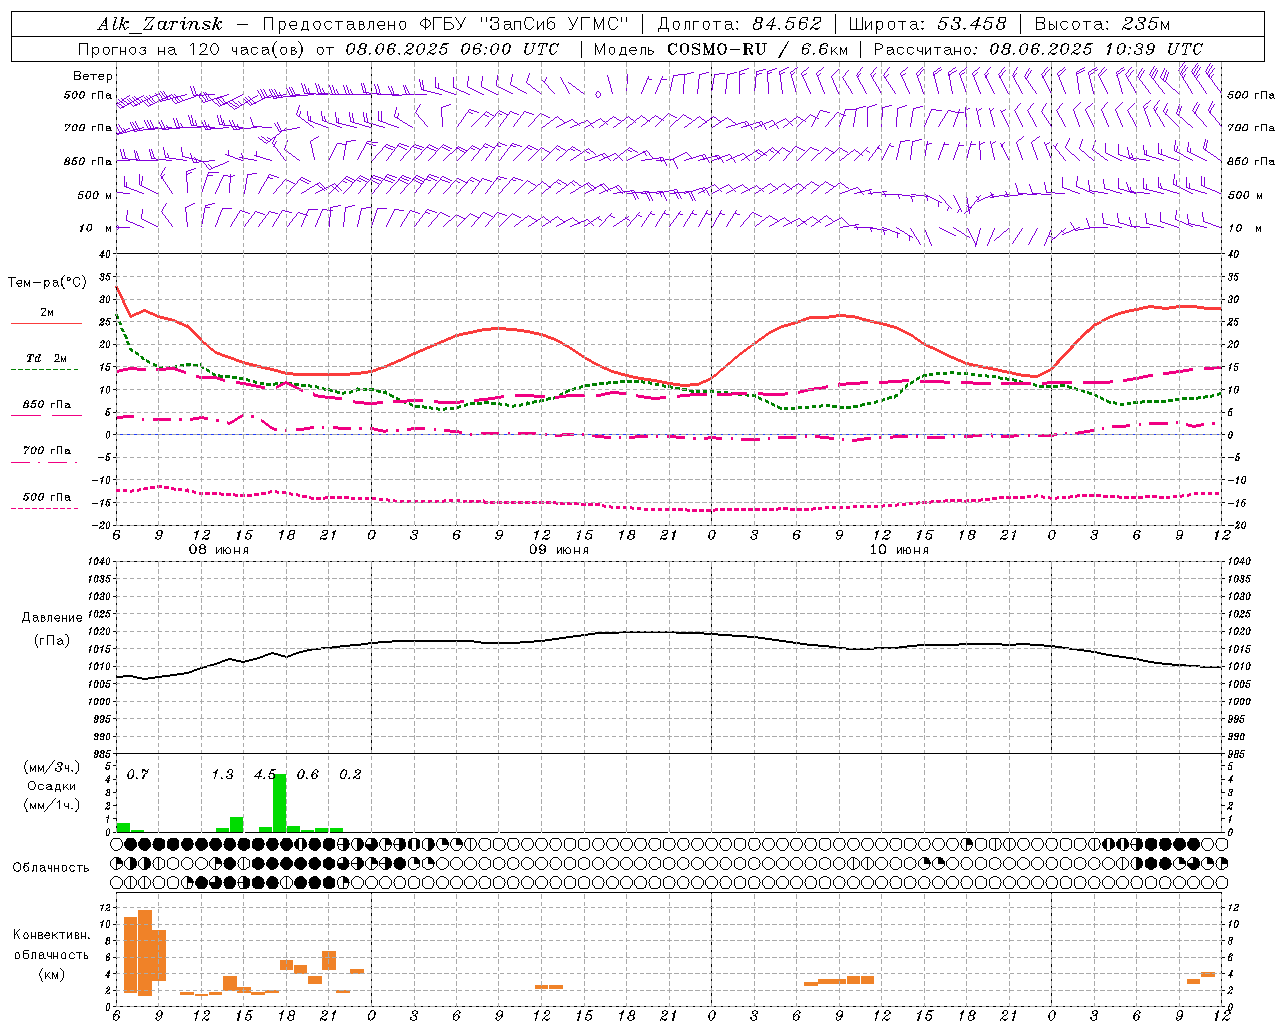
Task: Click the 'Конвективн.' convective cloud label
Action: (x=52, y=935)
